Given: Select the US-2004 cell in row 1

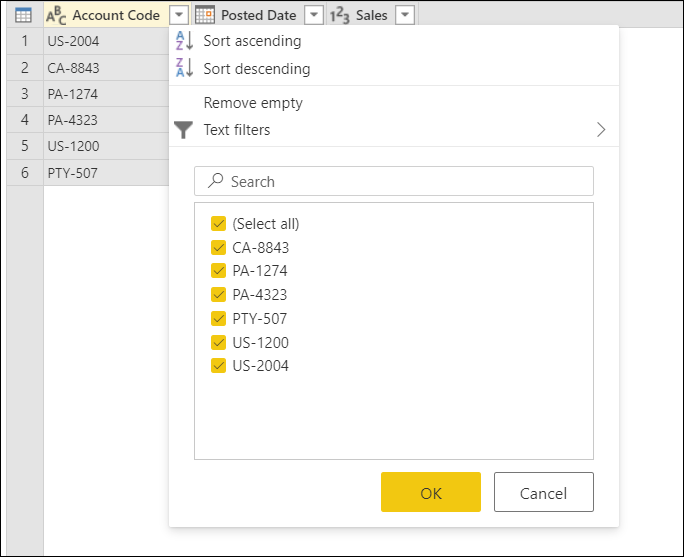Looking at the screenshot, I should (106, 41).
